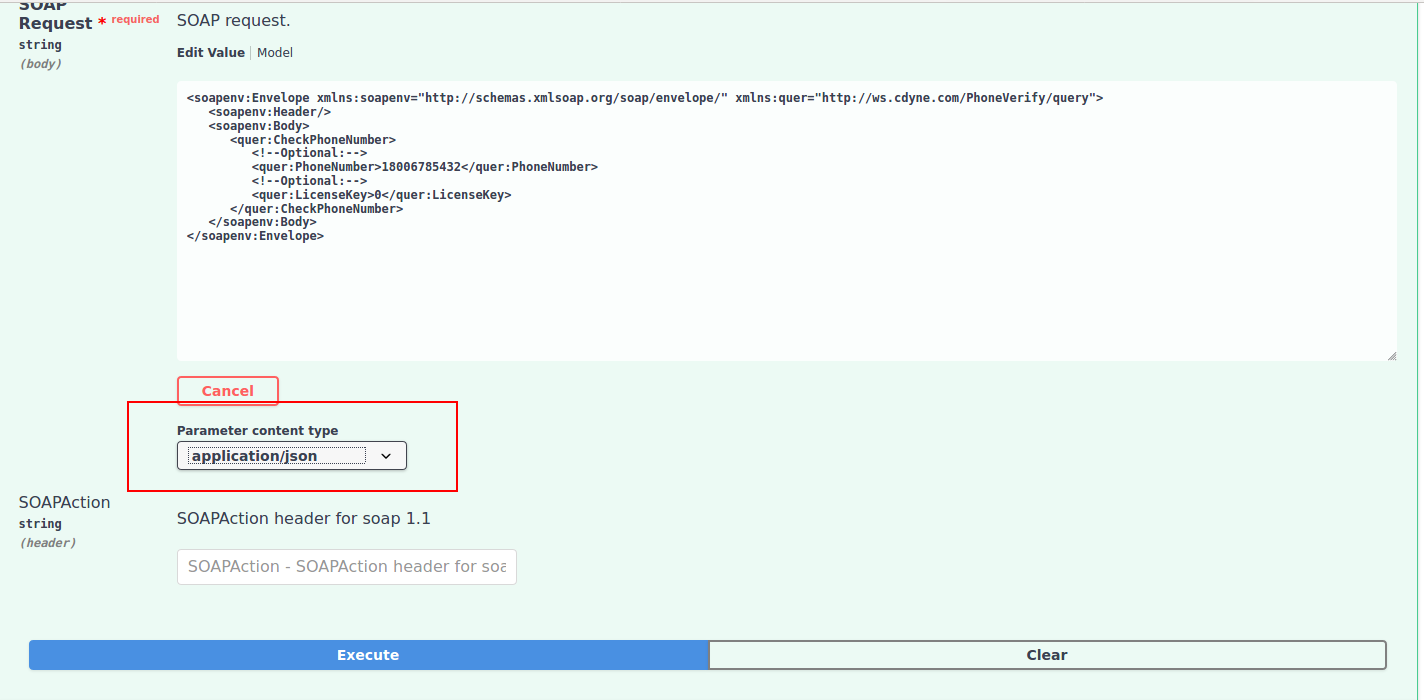The image size is (1424, 700).
Task: Grab the textarea resize handle corner
Action: (x=1391, y=355)
